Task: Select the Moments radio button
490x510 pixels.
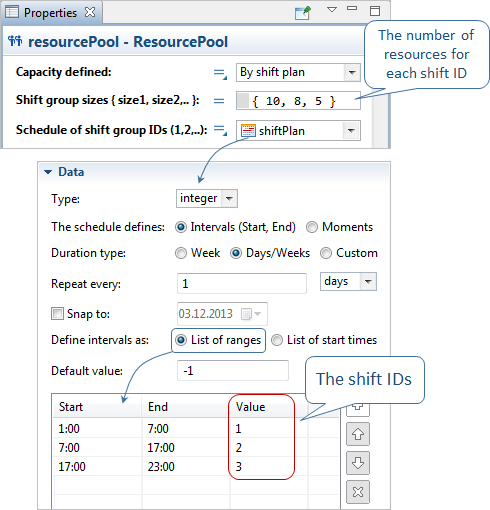Action: pyautogui.click(x=312, y=227)
